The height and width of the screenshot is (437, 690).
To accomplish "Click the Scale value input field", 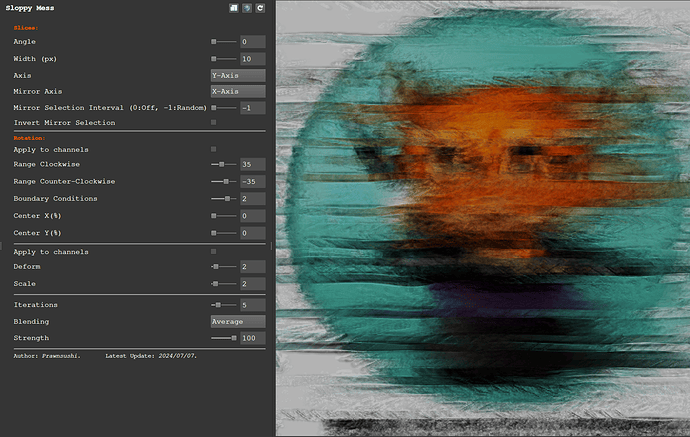I will [252, 284].
